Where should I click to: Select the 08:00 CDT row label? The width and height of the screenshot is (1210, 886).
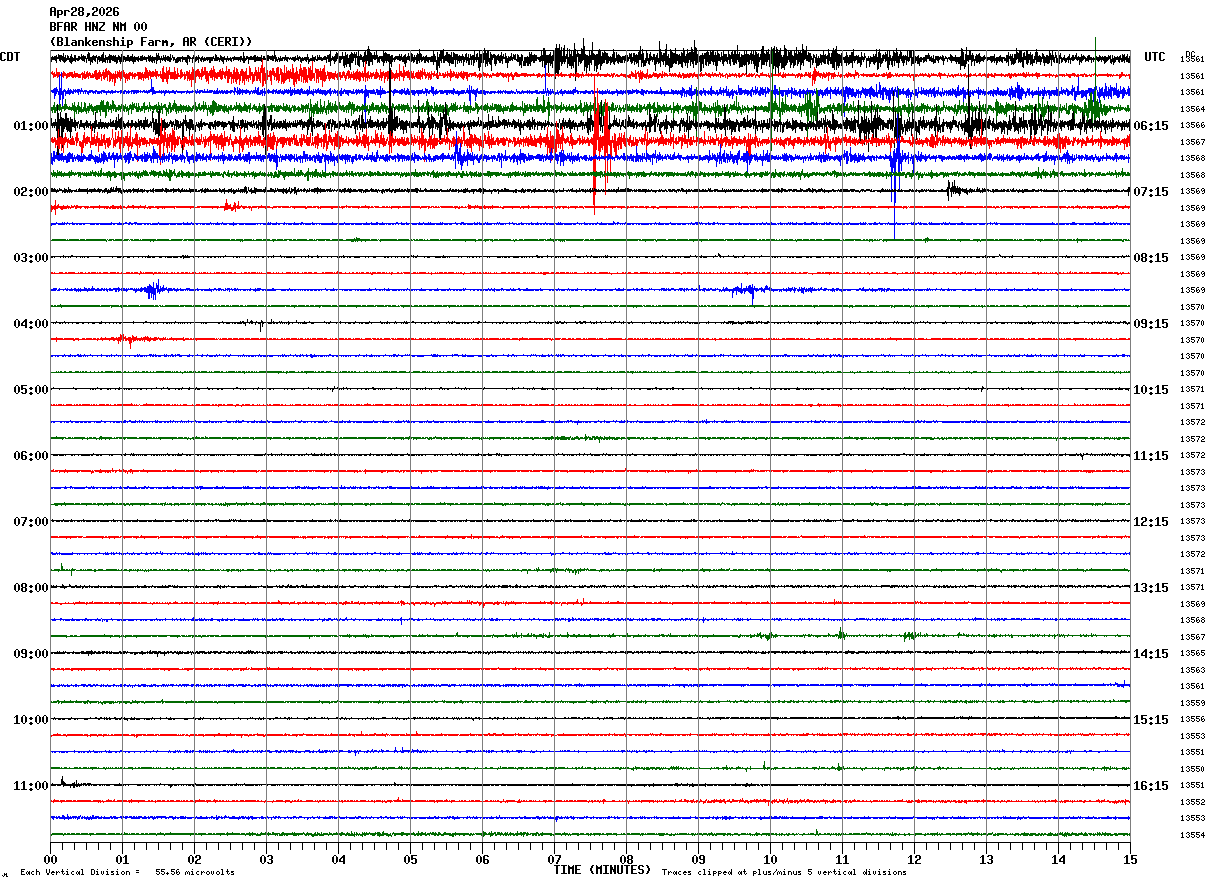[x=31, y=588]
